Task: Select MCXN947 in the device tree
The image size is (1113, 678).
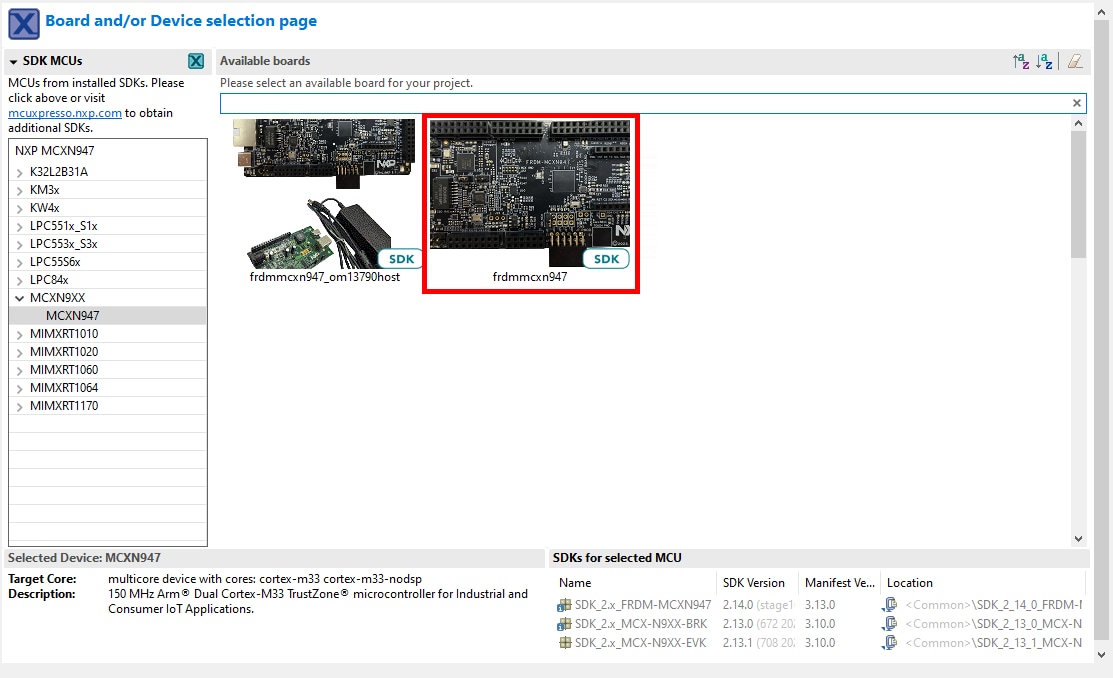Action: 72,316
